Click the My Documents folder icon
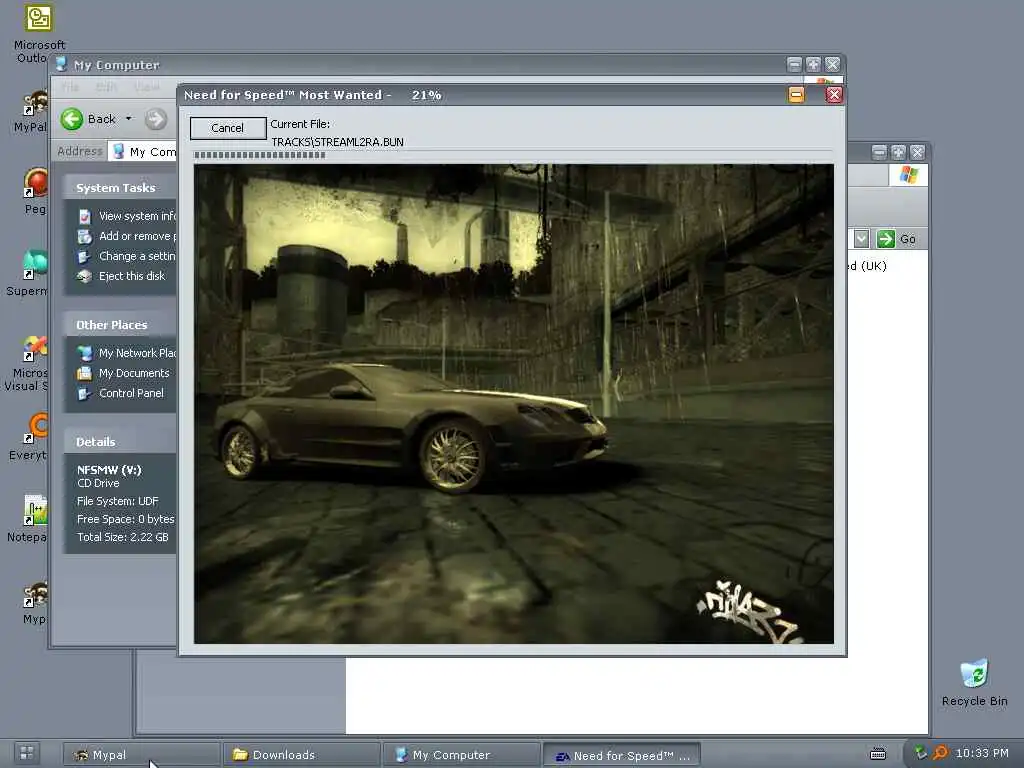This screenshot has width=1024, height=768. coord(84,373)
